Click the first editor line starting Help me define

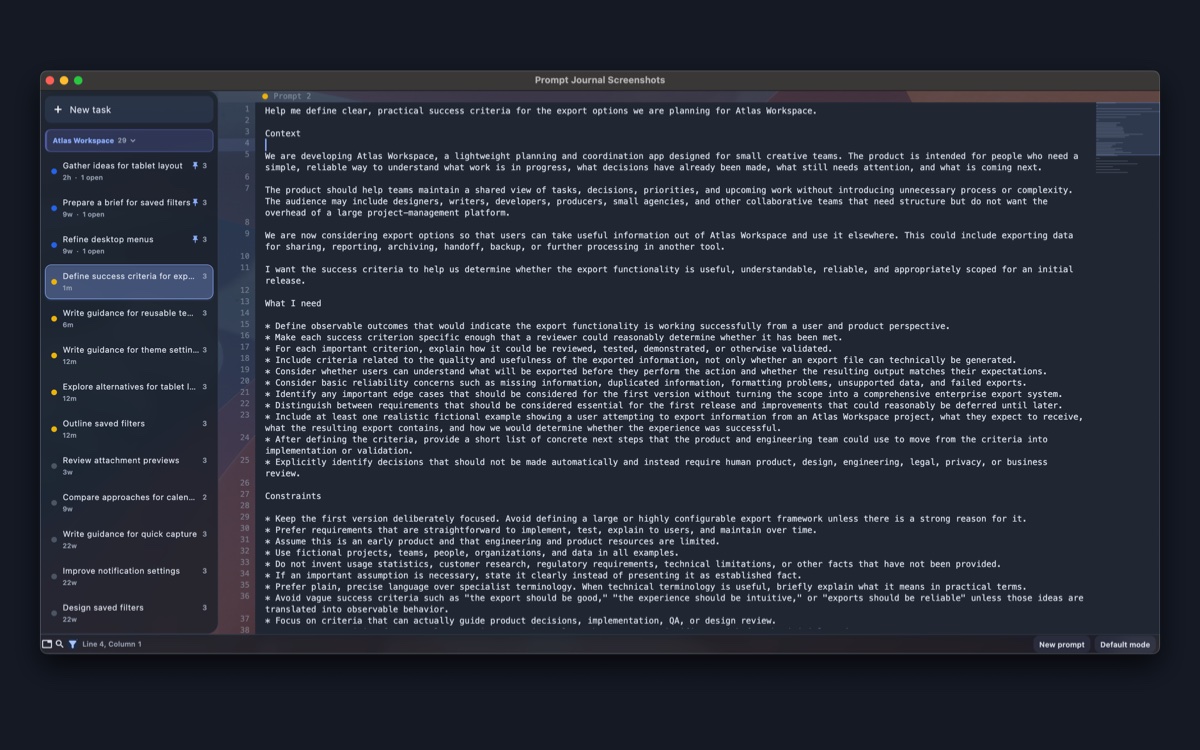coord(541,110)
